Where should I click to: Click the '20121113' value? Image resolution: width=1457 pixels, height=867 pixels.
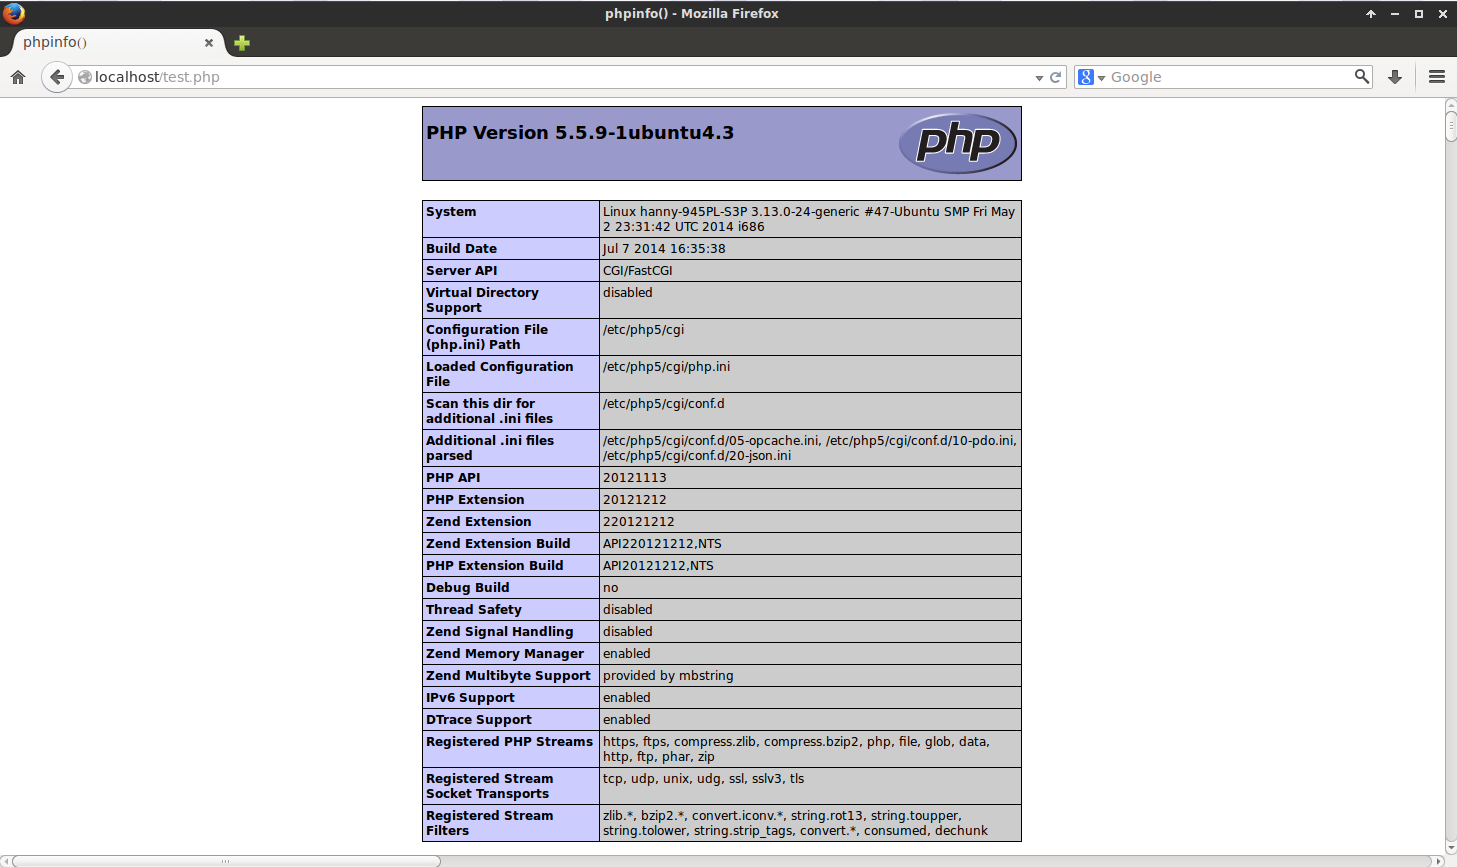click(x=634, y=478)
